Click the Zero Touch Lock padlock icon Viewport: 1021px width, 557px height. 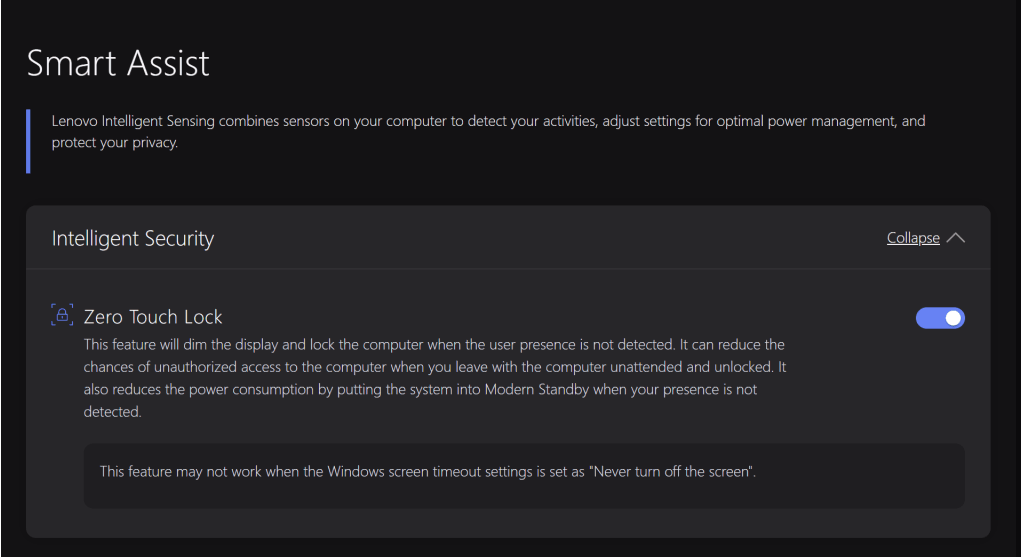tap(62, 316)
